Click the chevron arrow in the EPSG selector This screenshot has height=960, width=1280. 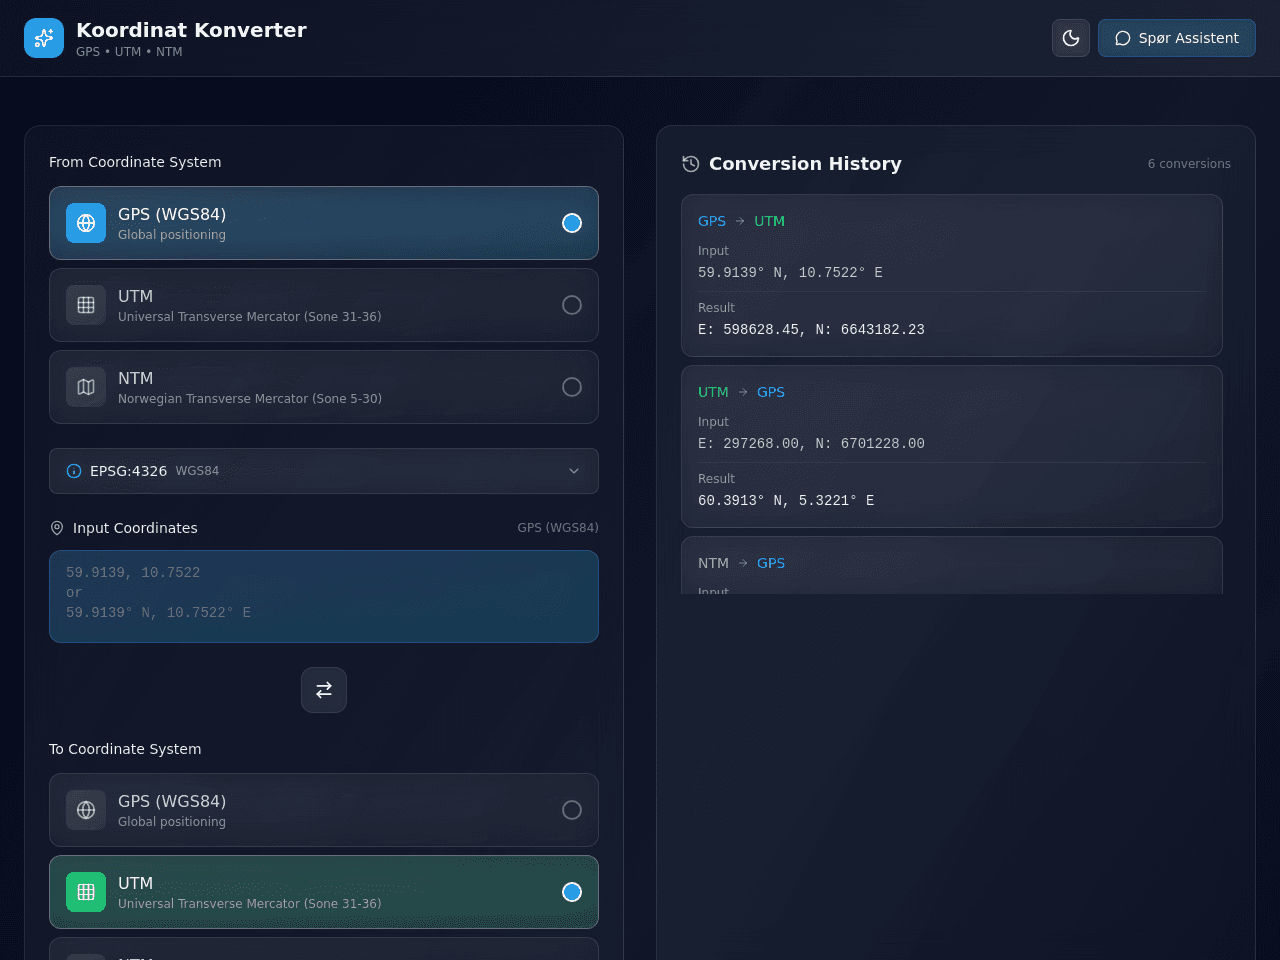[x=574, y=471]
